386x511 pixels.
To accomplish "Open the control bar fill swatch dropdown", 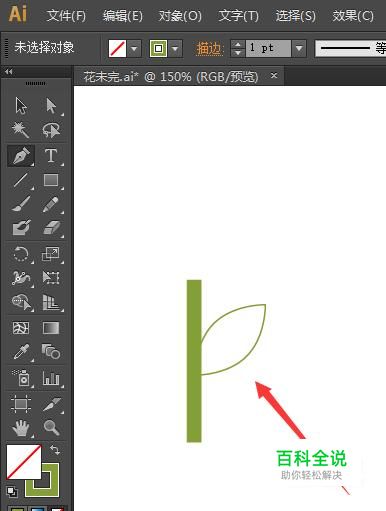I will click(134, 49).
